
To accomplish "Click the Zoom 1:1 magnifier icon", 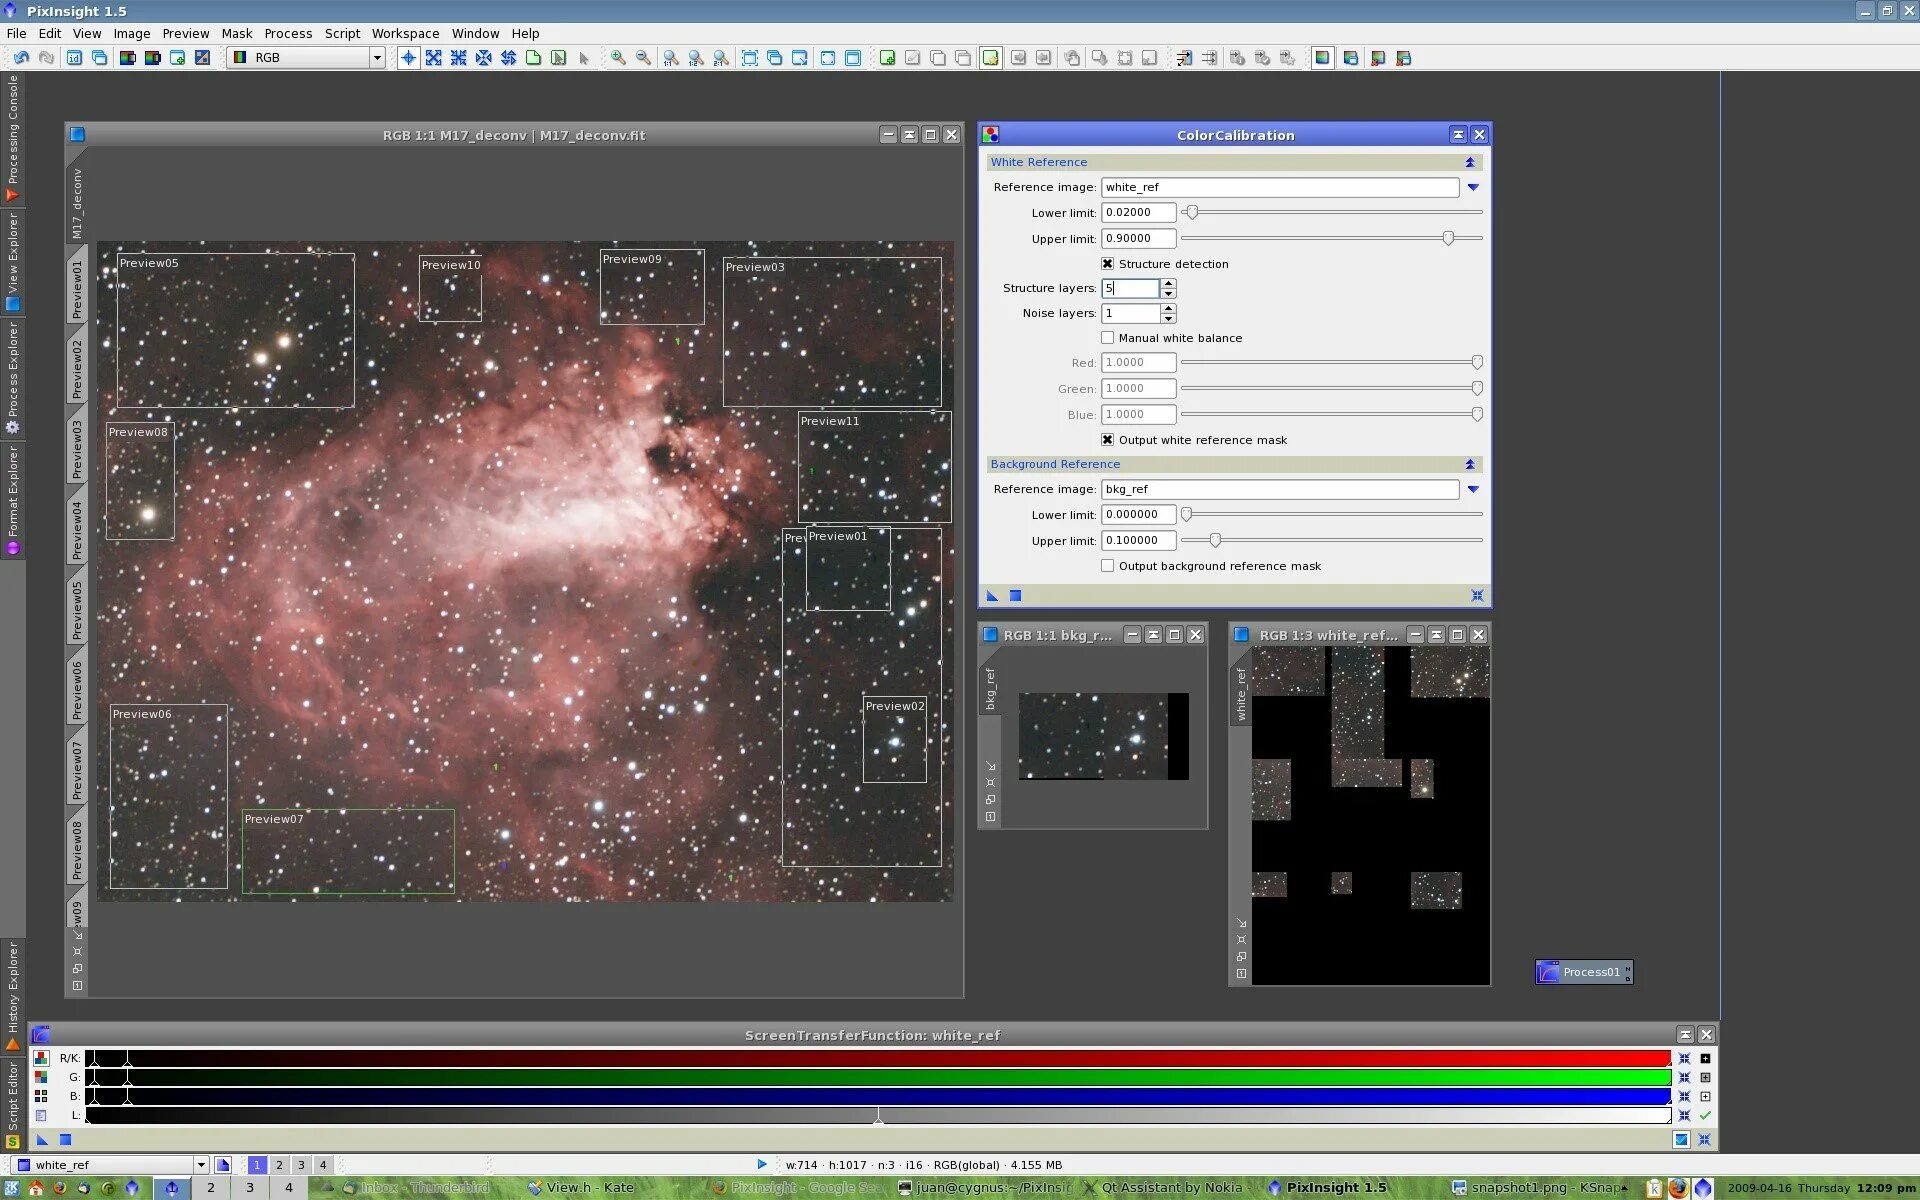I will tap(670, 58).
